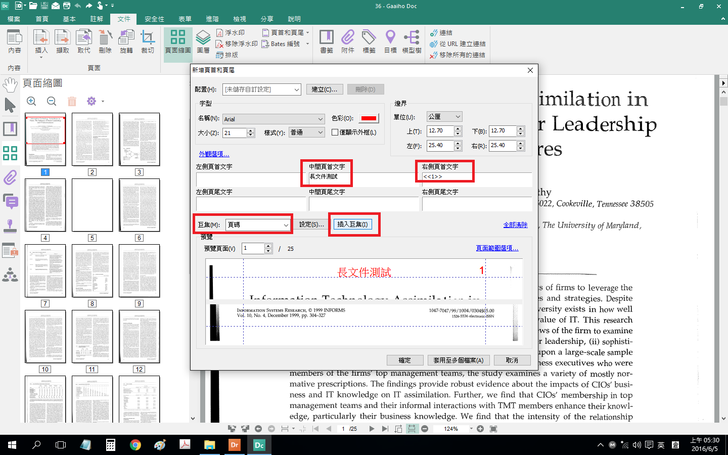Click the 旋轉 rotate pages icon
Screen dimensions: 728x455
coord(125,41)
